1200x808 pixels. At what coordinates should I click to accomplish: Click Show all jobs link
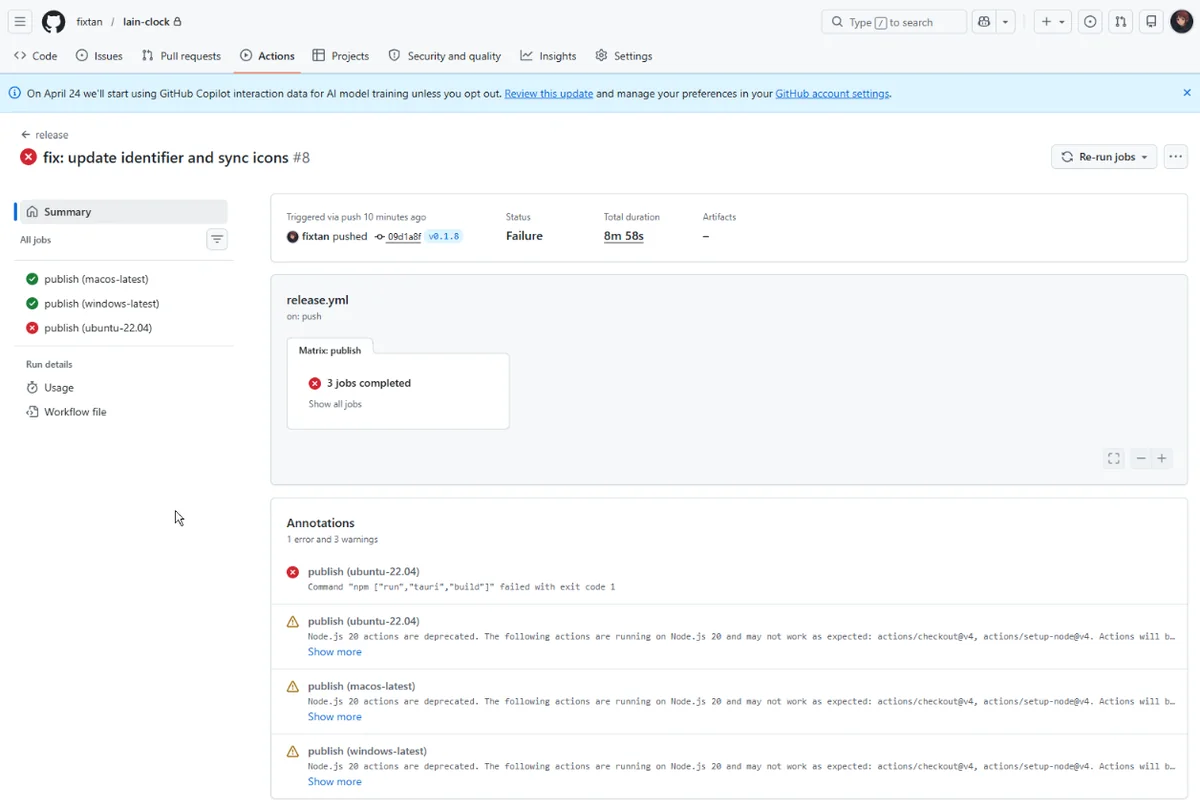335,404
